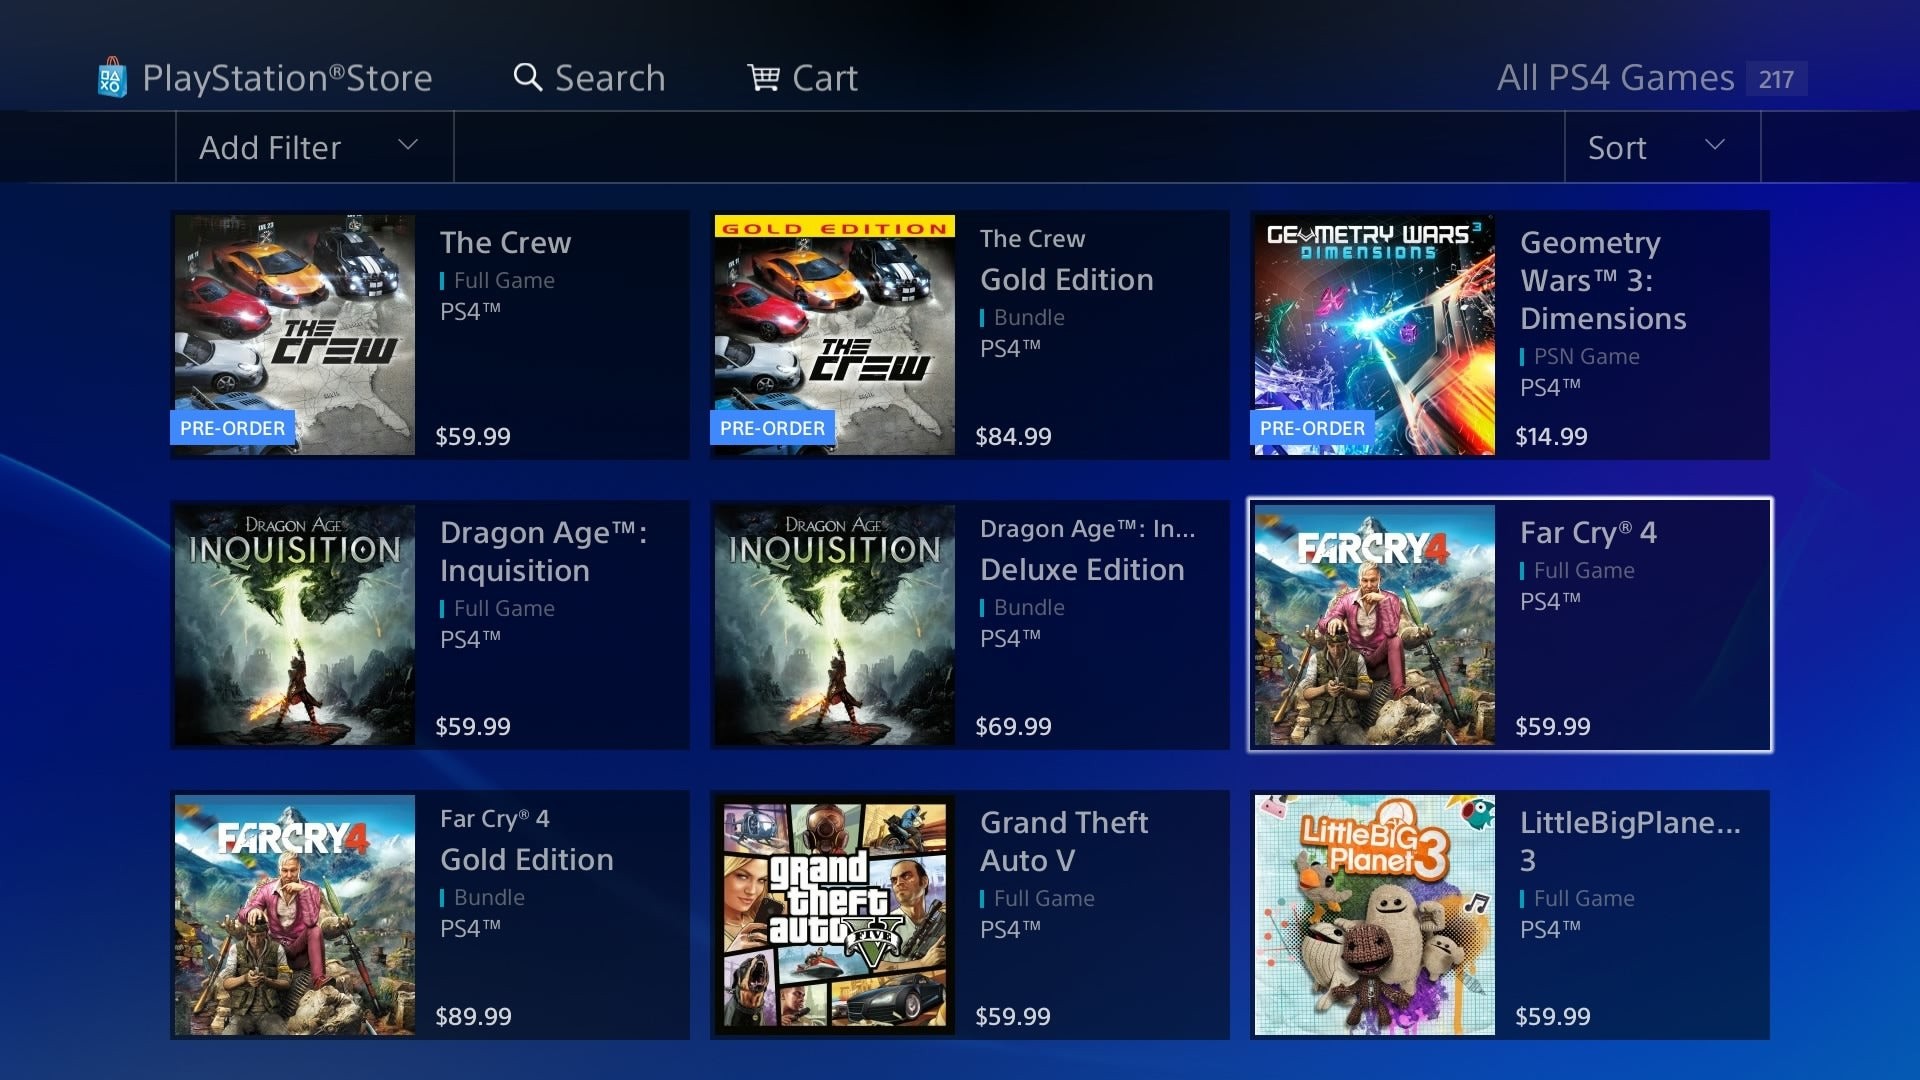Expand the Add Filter dropdown

click(314, 147)
